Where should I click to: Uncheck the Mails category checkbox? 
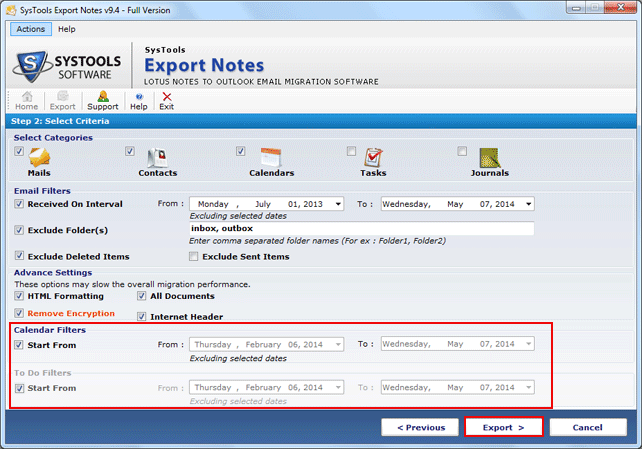point(19,151)
